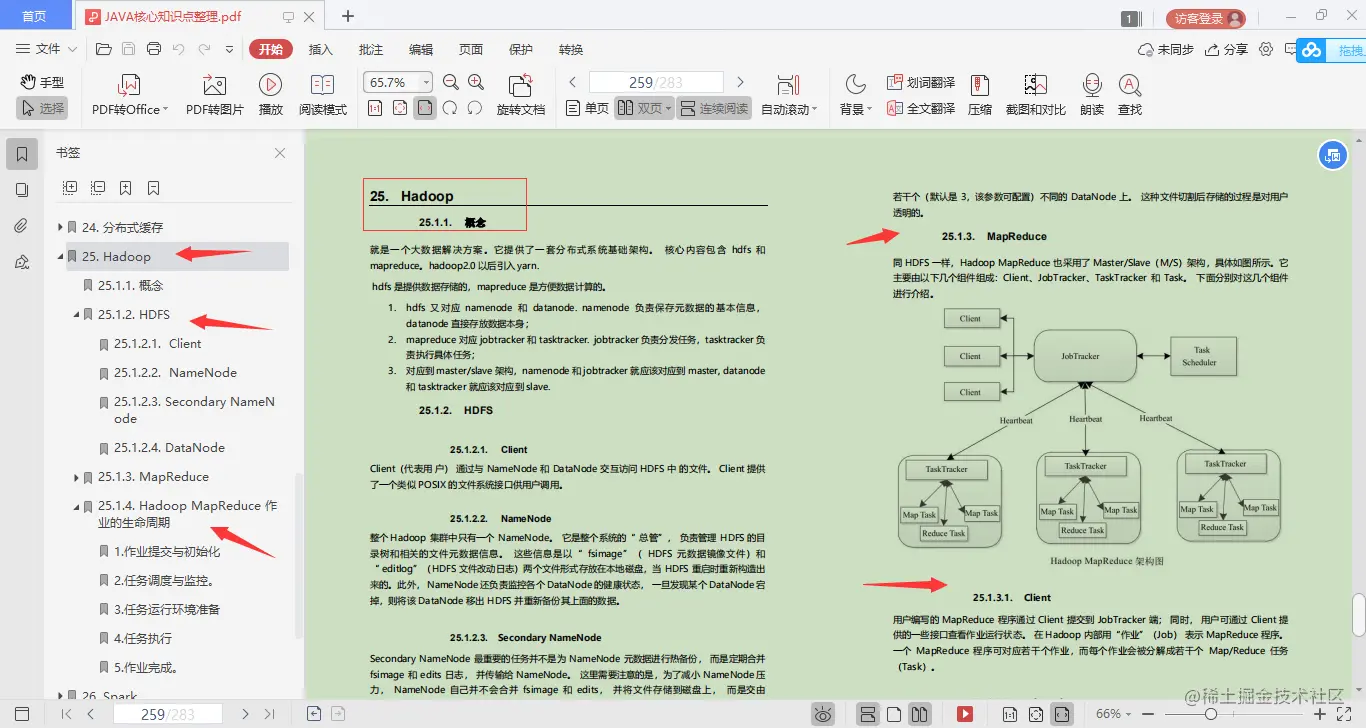Click the 访客登录 login button
The width and height of the screenshot is (1366, 728).
tap(1205, 18)
